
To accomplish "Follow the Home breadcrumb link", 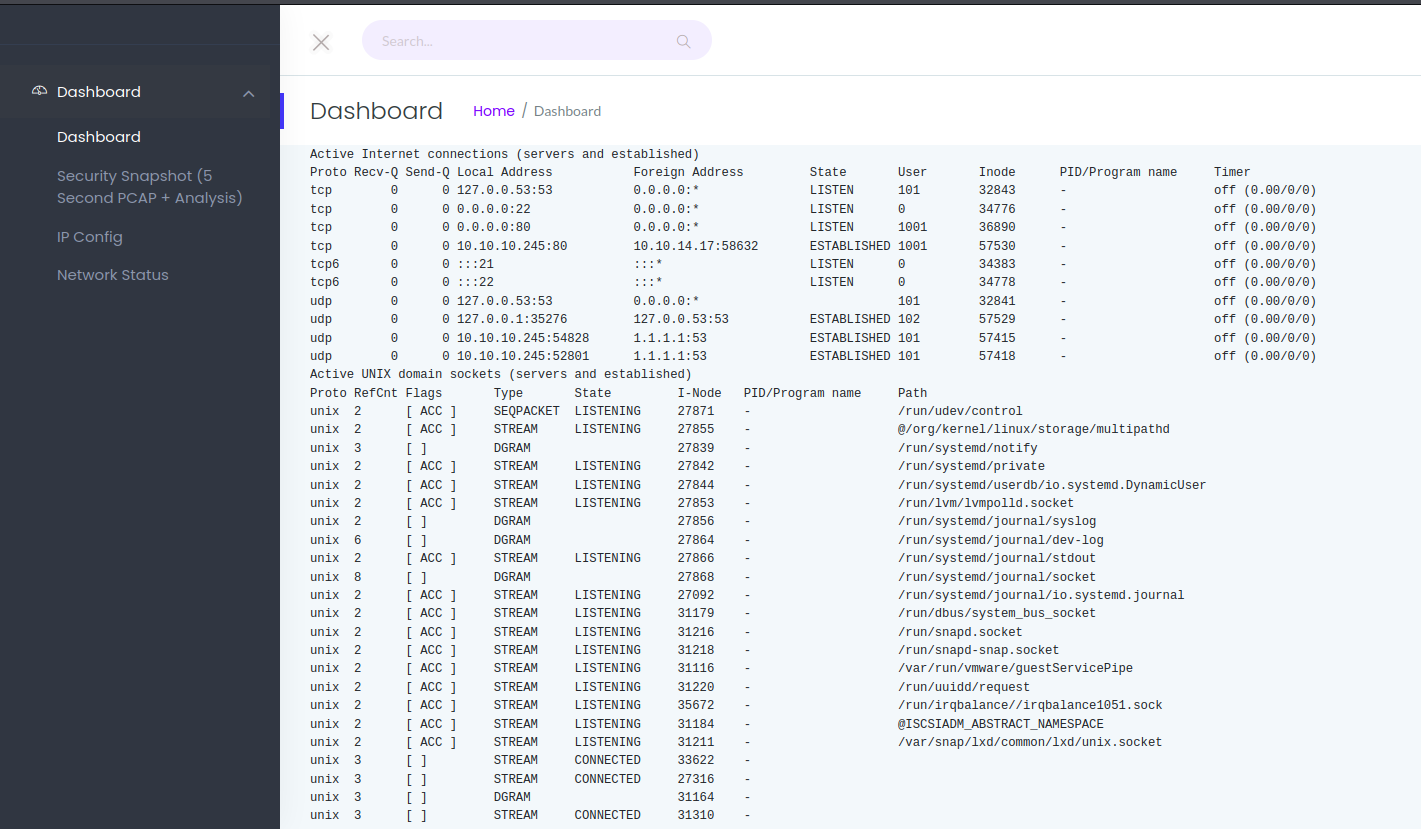I will (493, 111).
